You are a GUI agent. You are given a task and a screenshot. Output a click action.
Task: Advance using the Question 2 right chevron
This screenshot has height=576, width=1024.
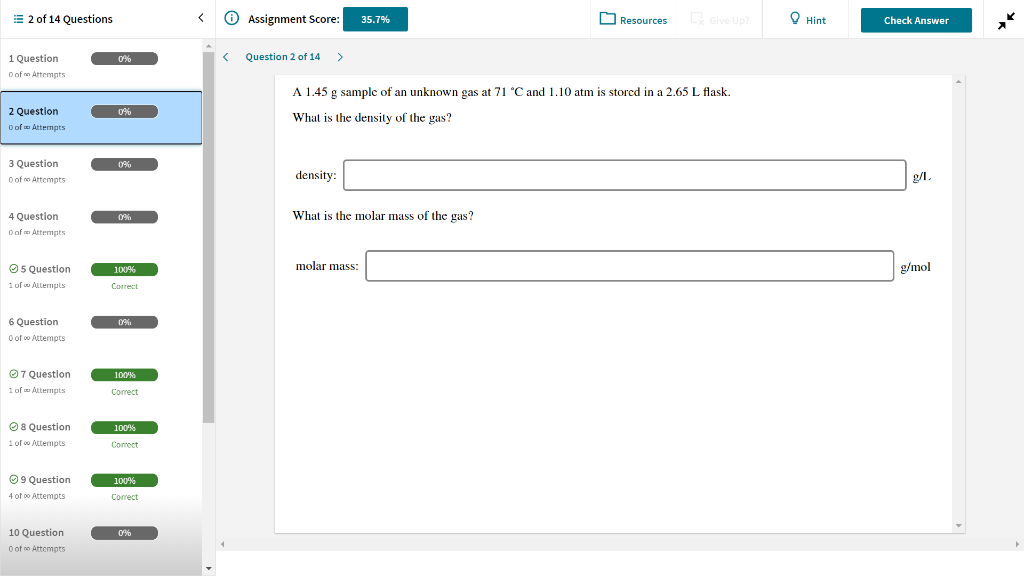coord(340,58)
